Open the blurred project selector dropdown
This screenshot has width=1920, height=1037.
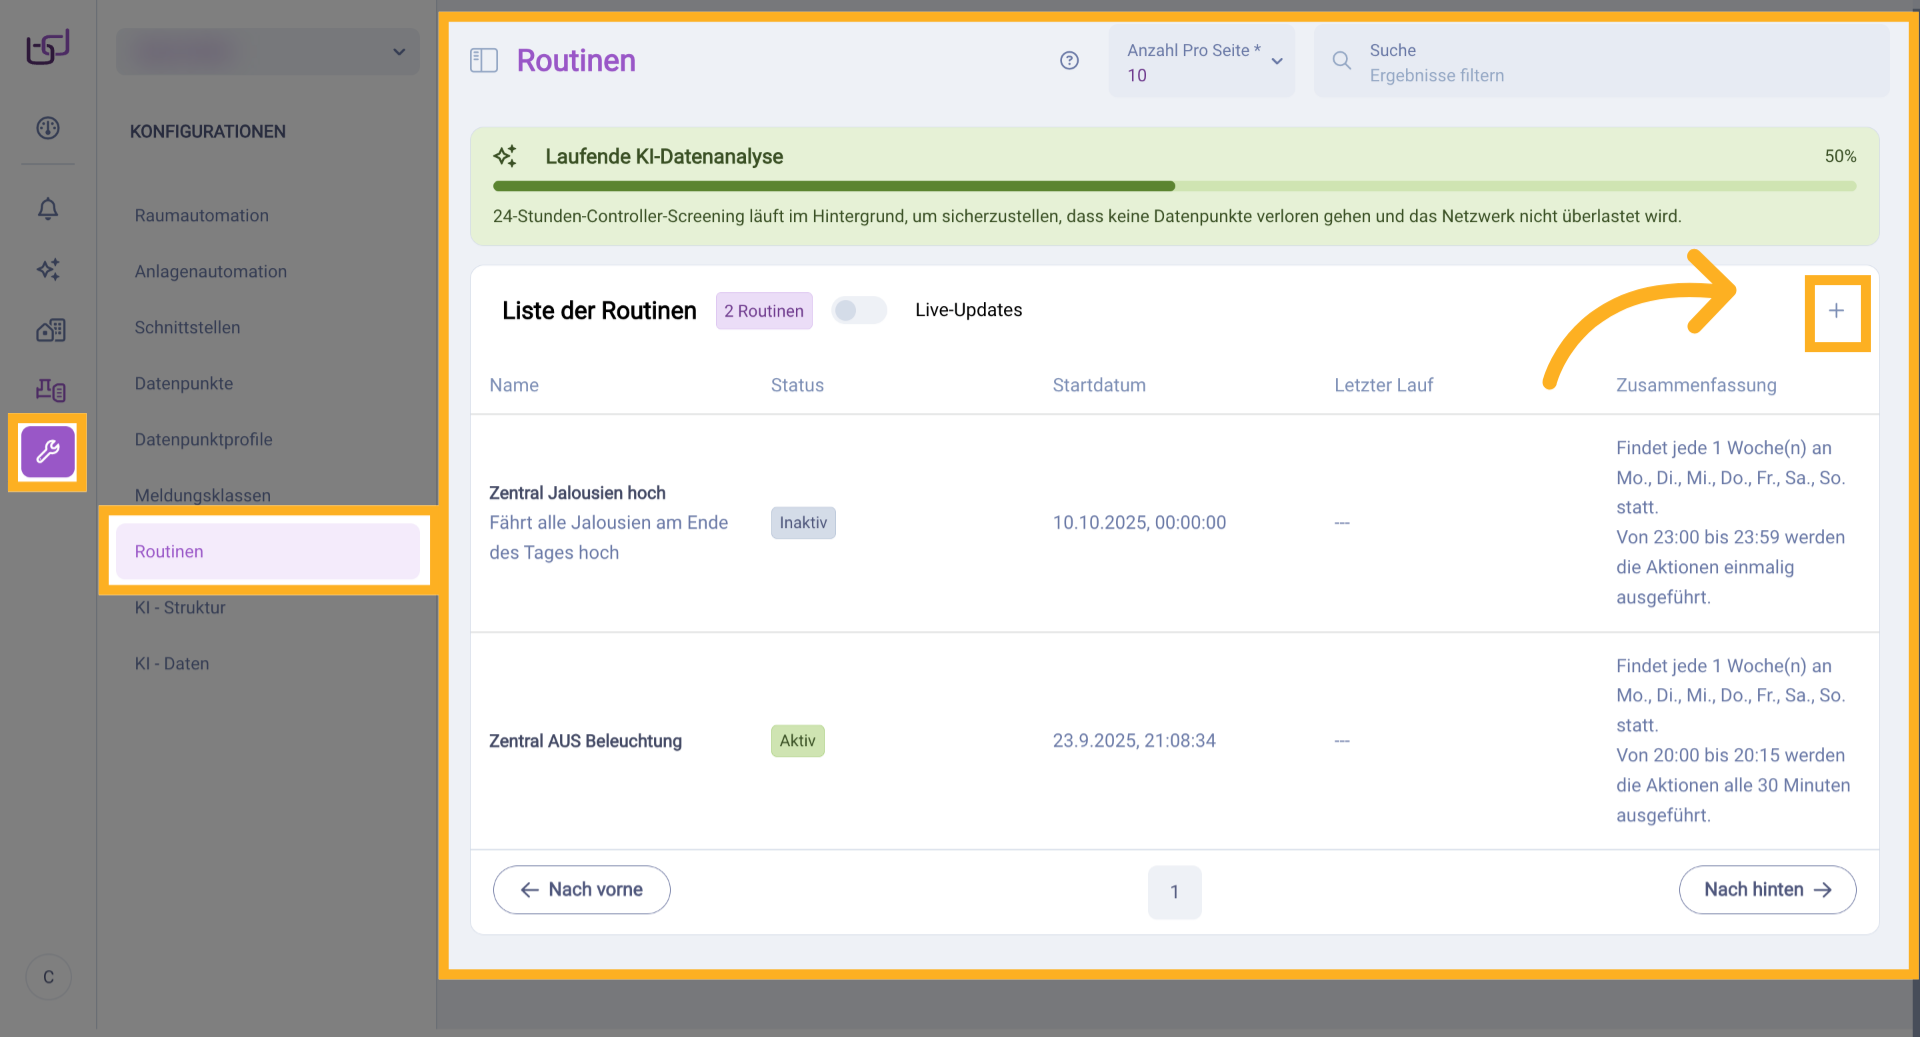(267, 52)
